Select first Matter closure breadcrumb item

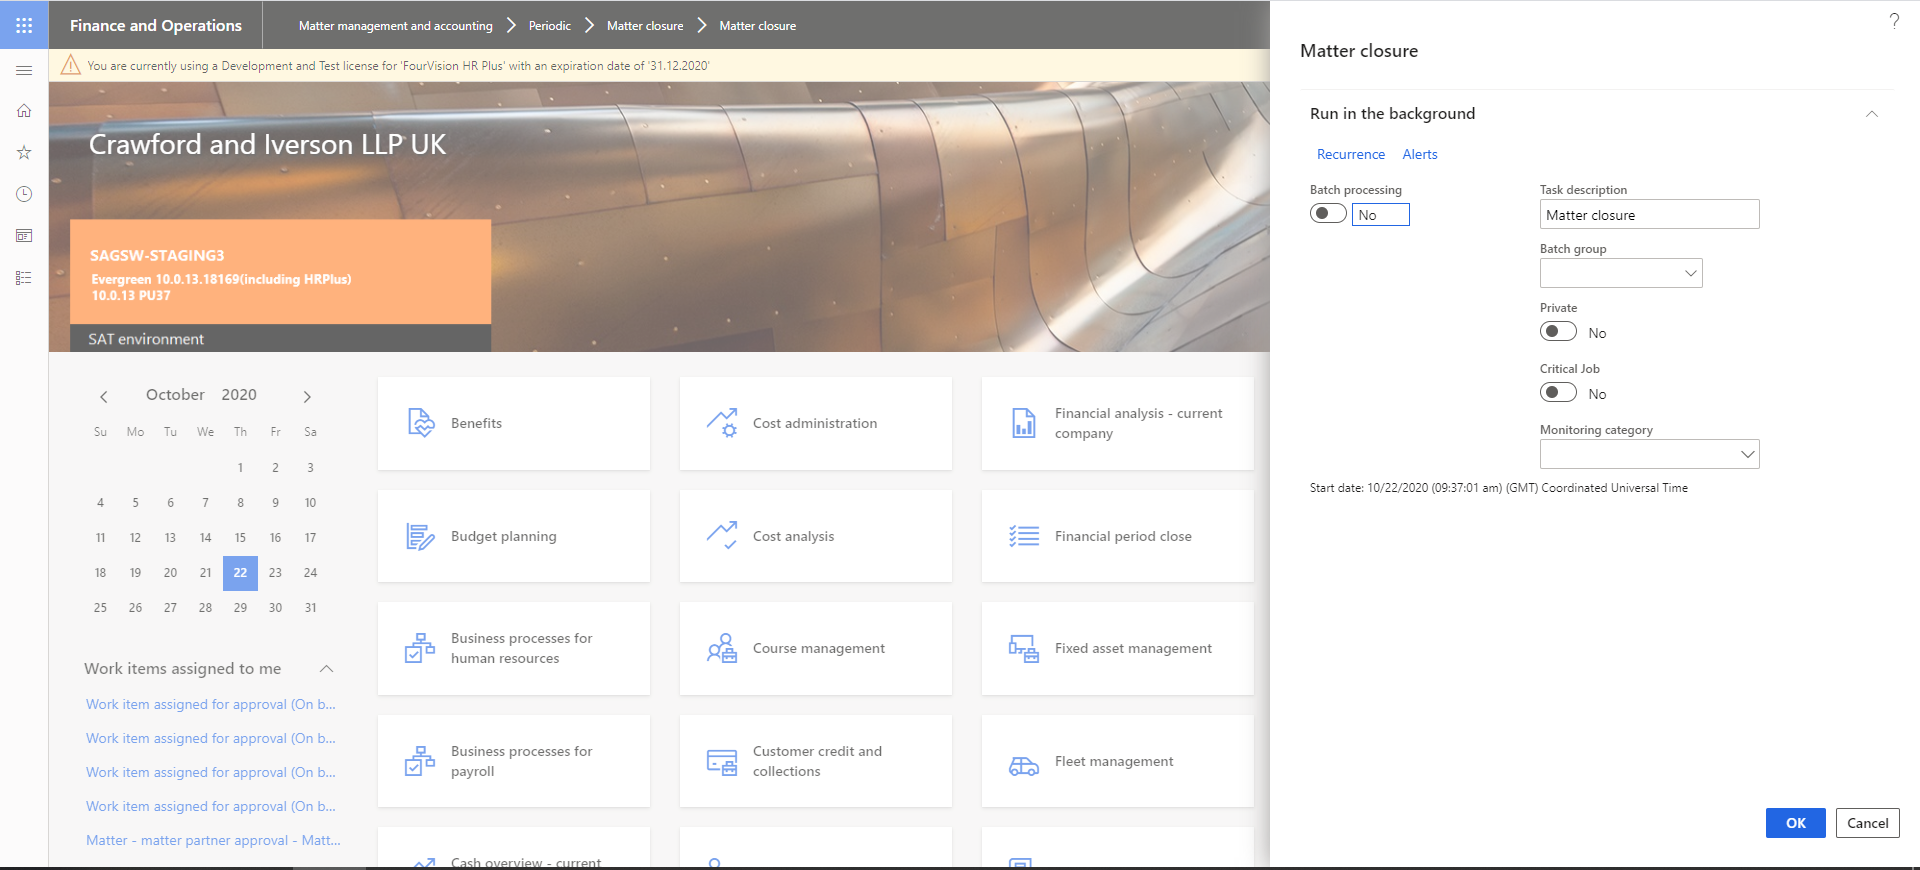point(645,26)
